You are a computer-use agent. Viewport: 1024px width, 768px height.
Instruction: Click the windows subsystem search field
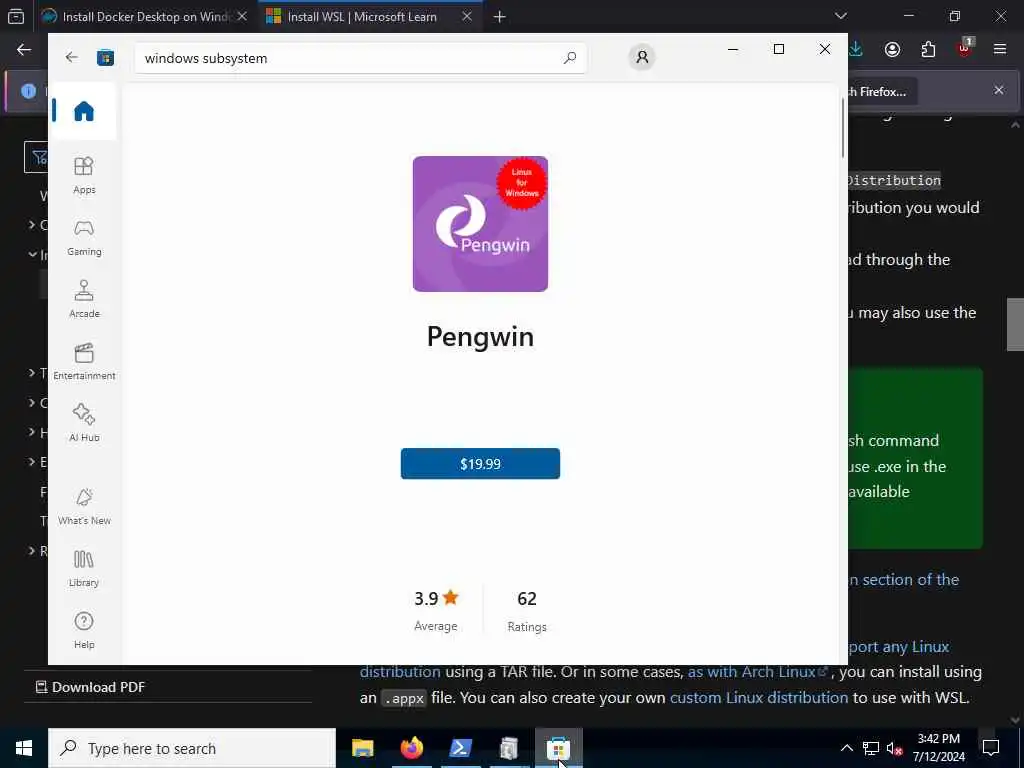[360, 58]
